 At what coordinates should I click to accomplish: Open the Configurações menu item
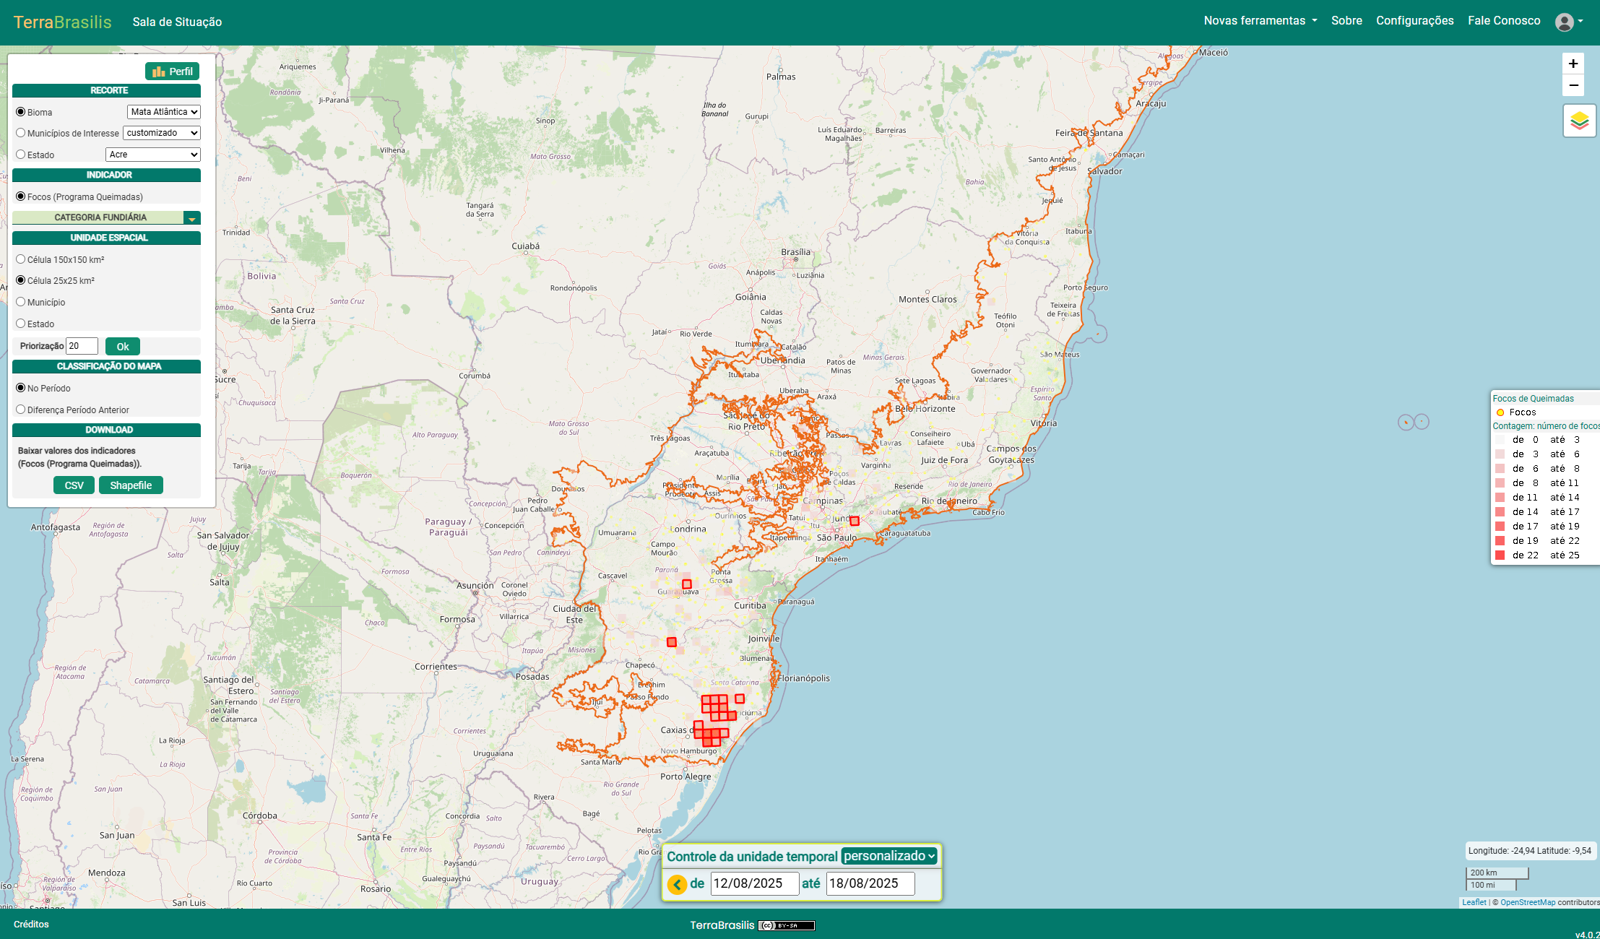click(x=1414, y=21)
